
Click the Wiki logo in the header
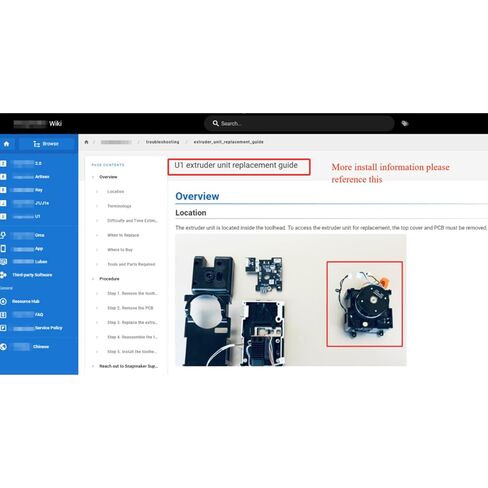point(38,124)
